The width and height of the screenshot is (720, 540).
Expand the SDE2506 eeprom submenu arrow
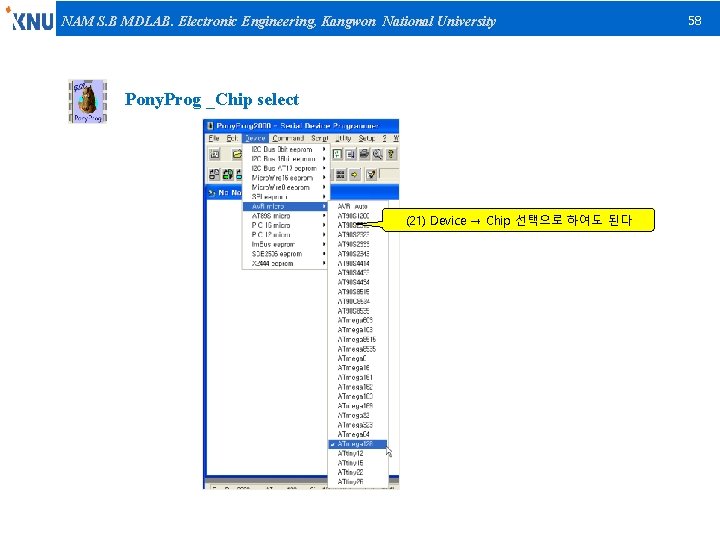324,253
